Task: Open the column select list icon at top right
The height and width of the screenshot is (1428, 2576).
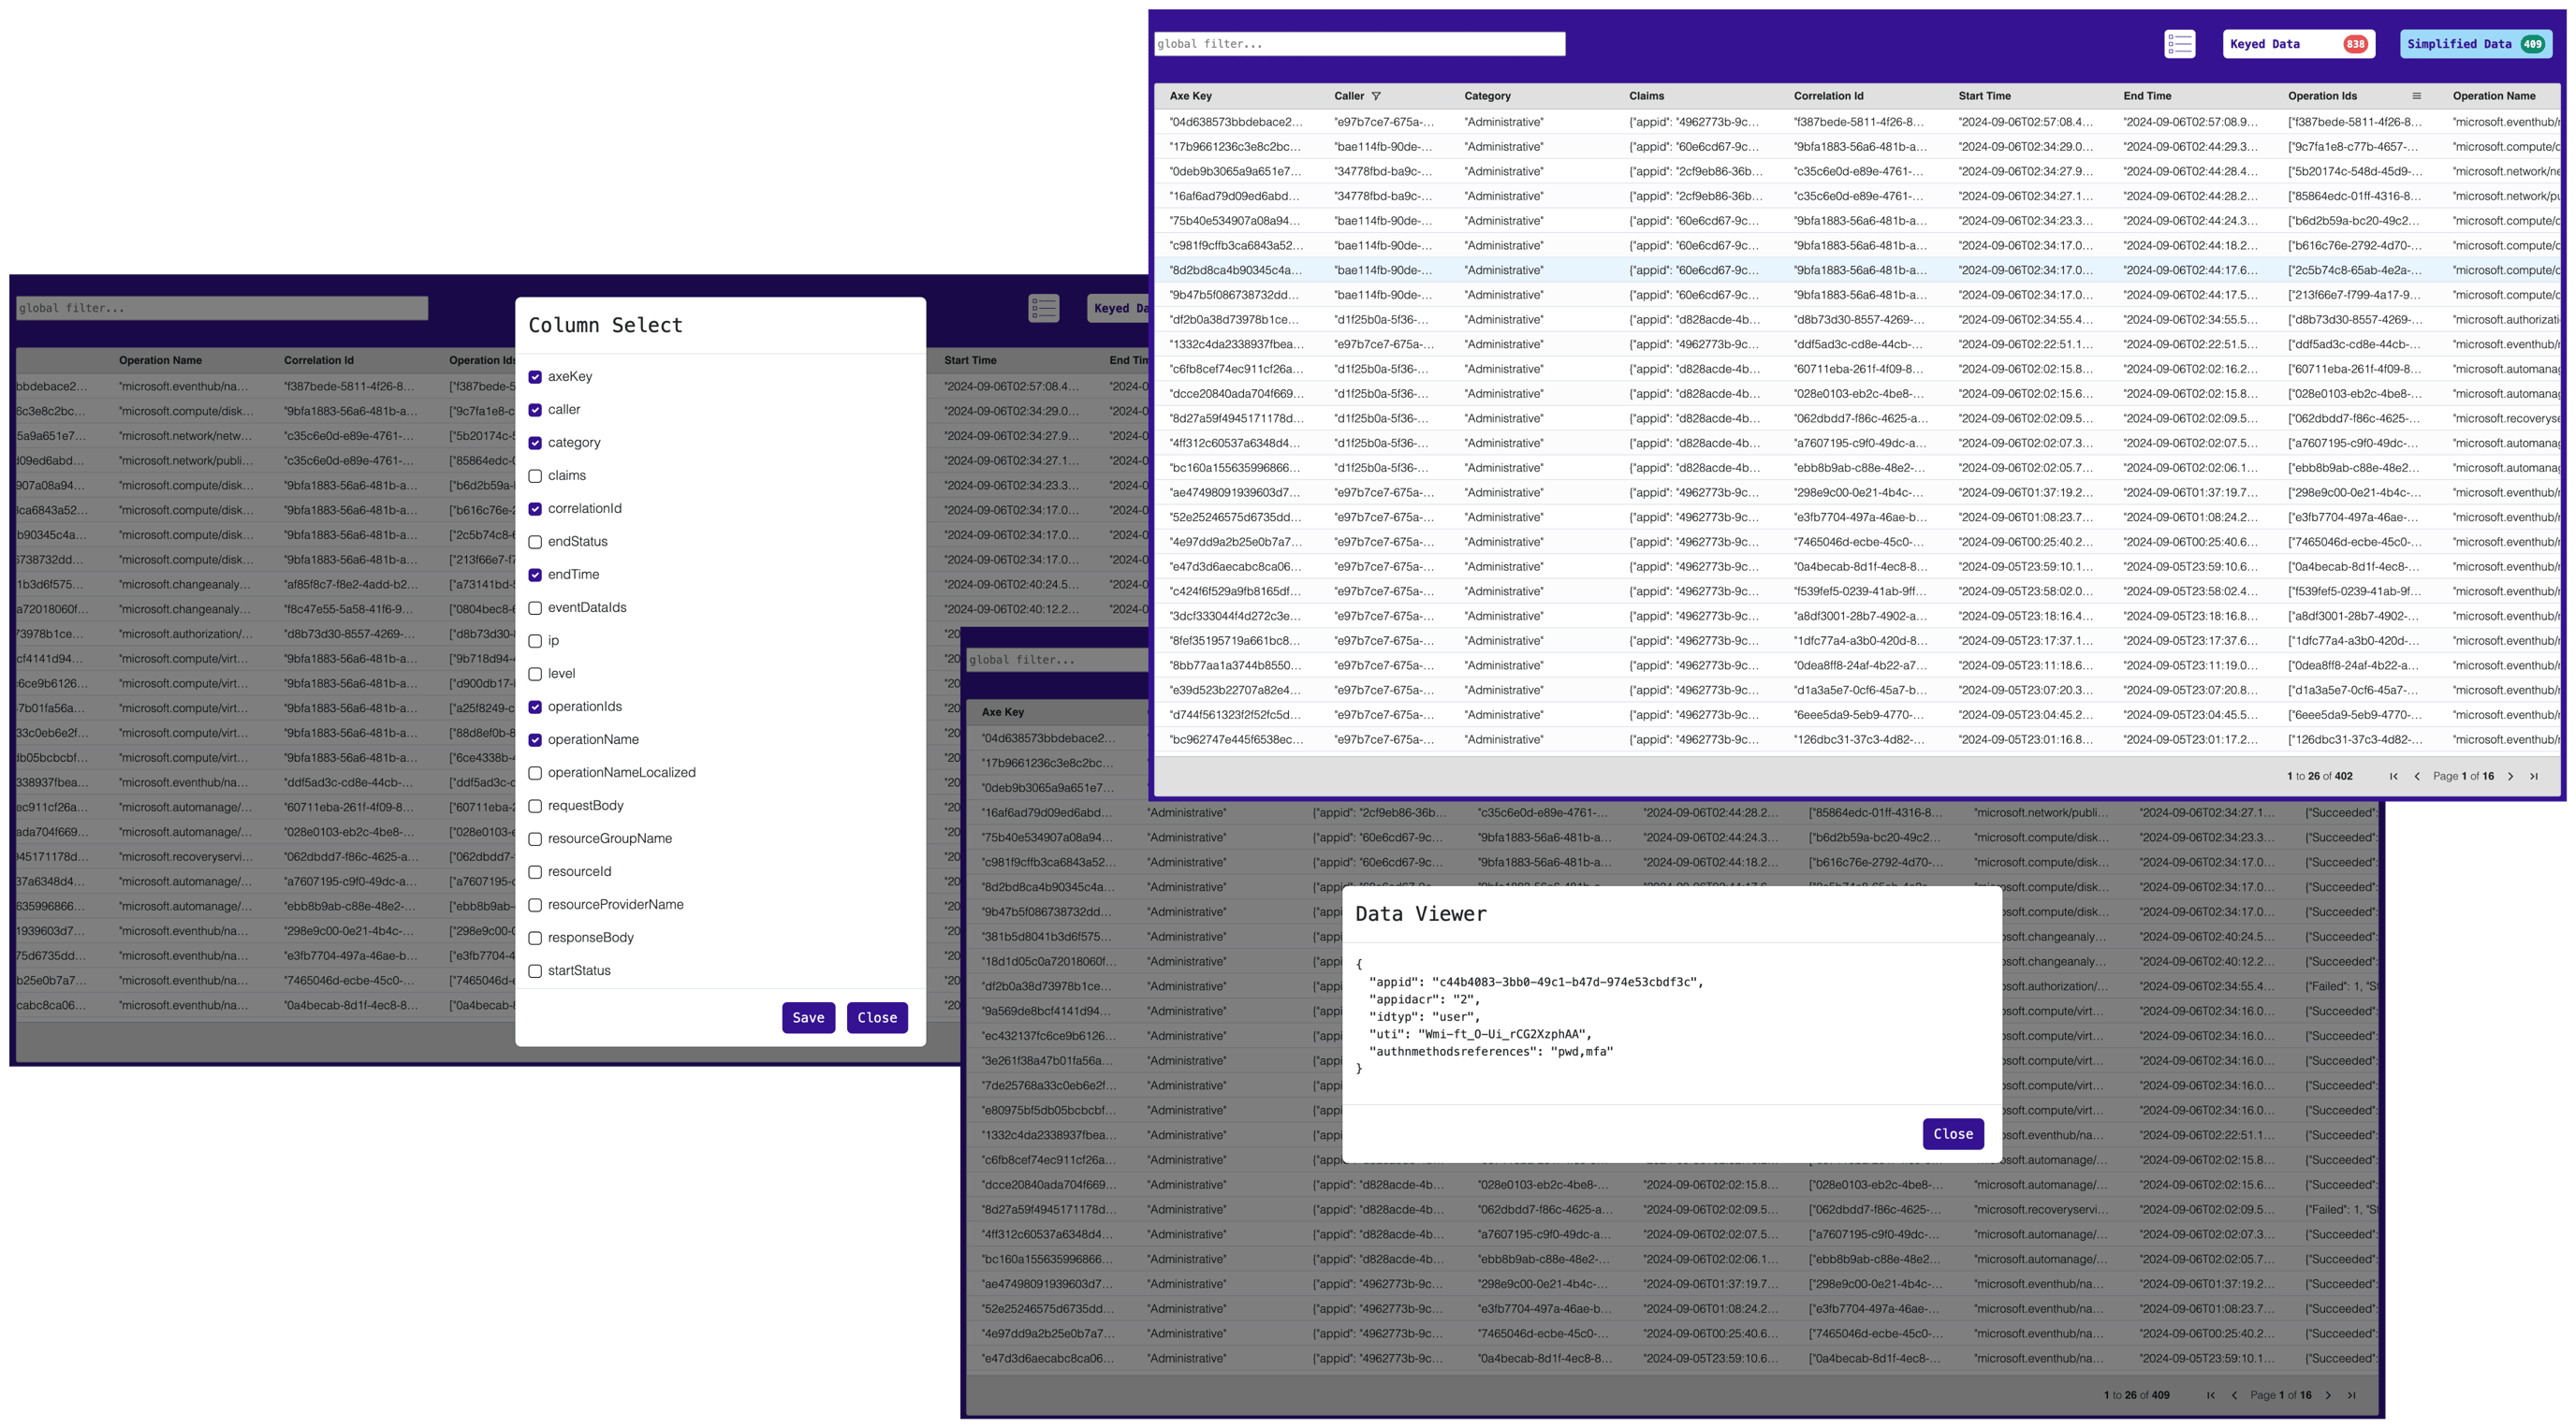Action: (2180, 43)
